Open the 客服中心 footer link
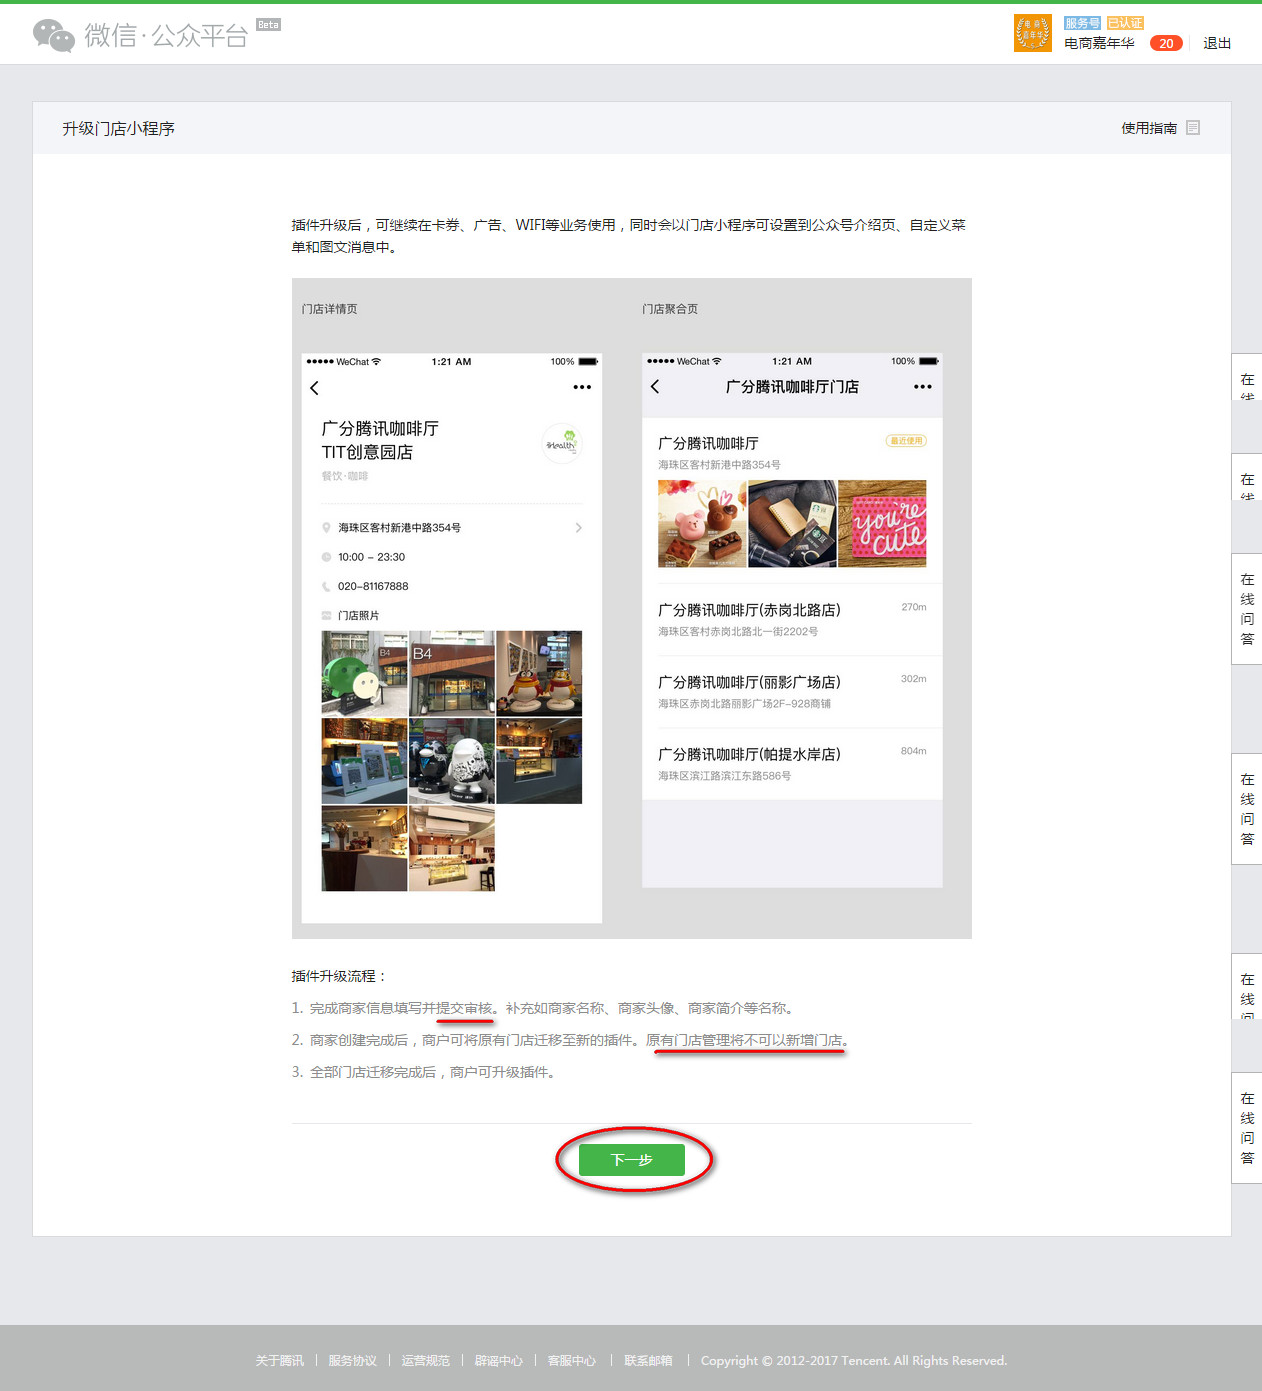 (572, 1361)
